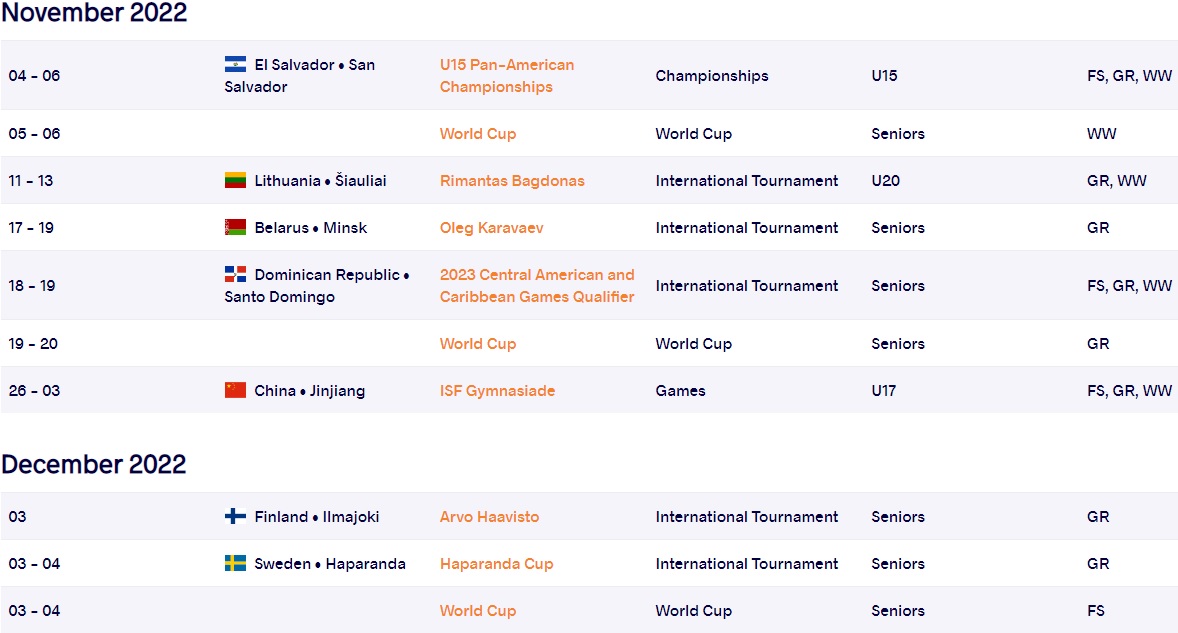The height and width of the screenshot is (633, 1178).
Task: Click the Dominican Republic flag icon
Action: click(x=235, y=274)
